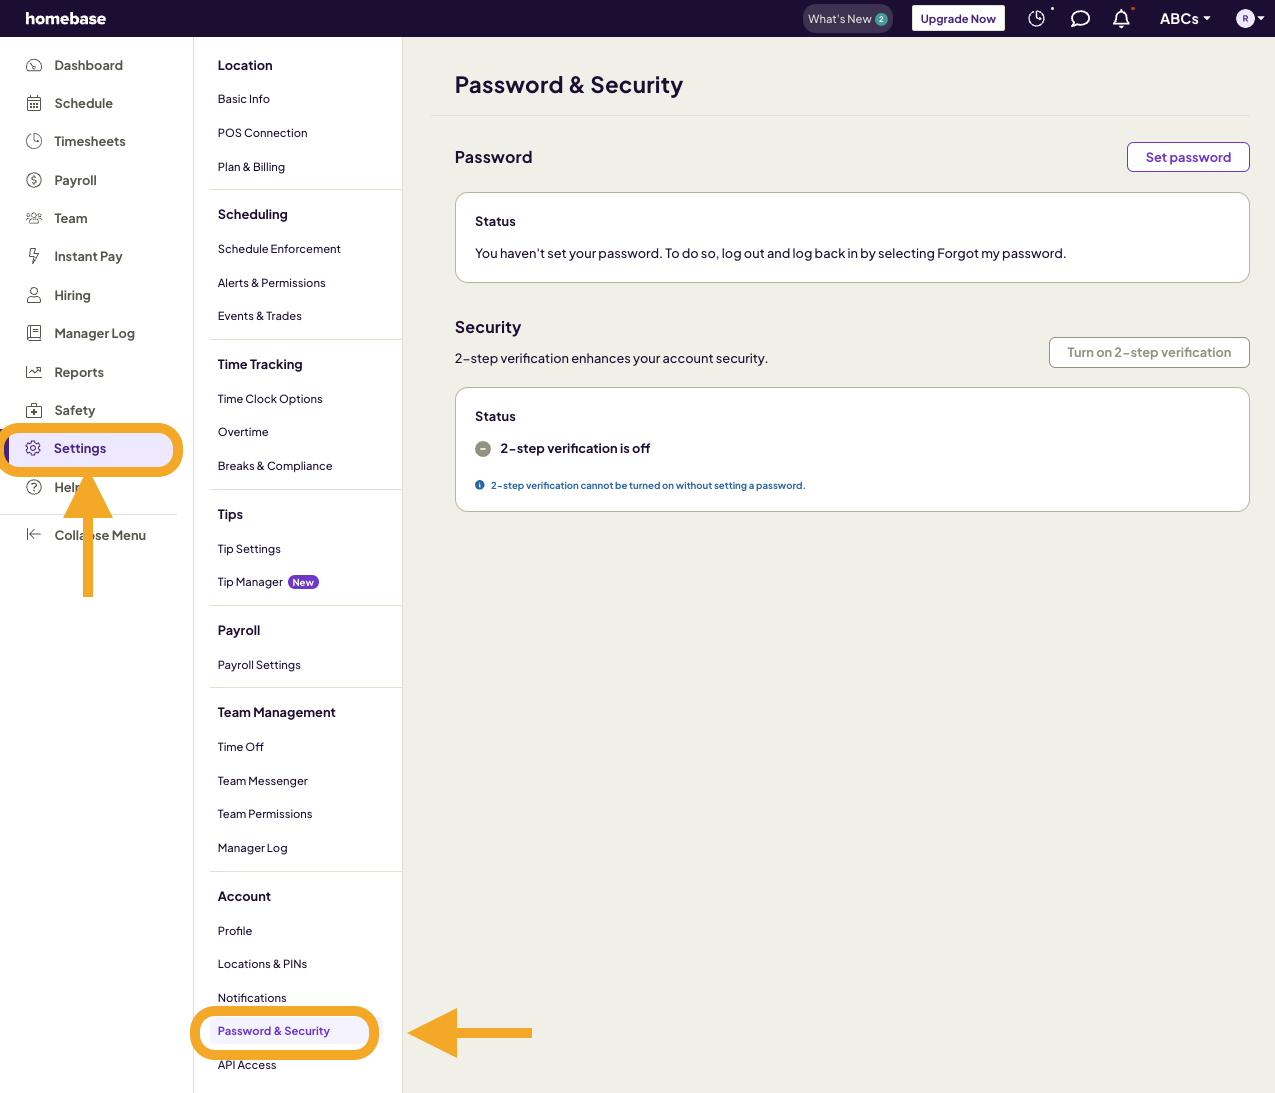Open Payroll using the dollar icon
The image size is (1275, 1093).
pyautogui.click(x=36, y=179)
